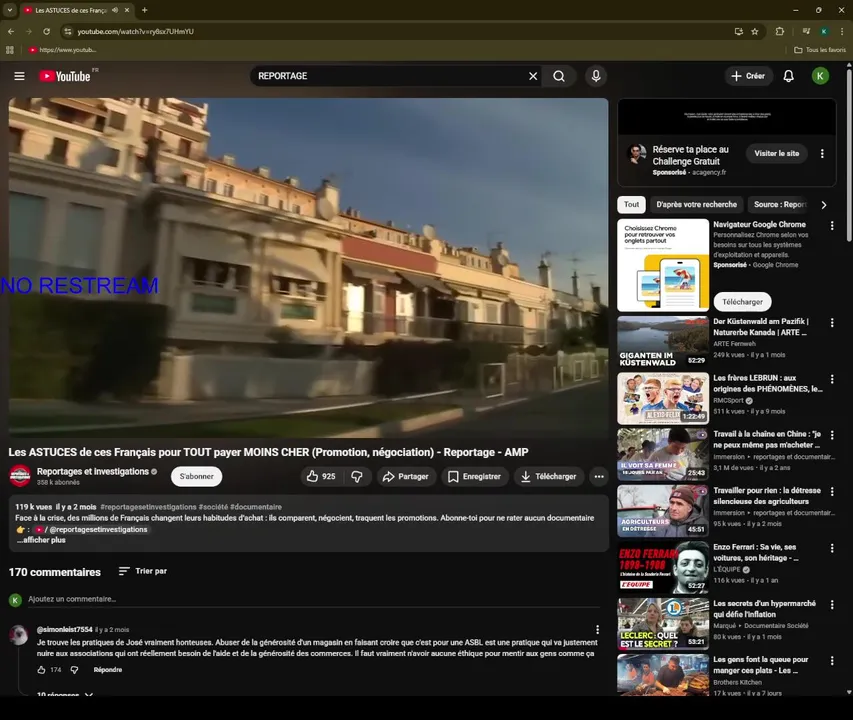Viewport: 853px width, 720px height.
Task: Dislike simonleist7554's comment
Action: point(75,670)
